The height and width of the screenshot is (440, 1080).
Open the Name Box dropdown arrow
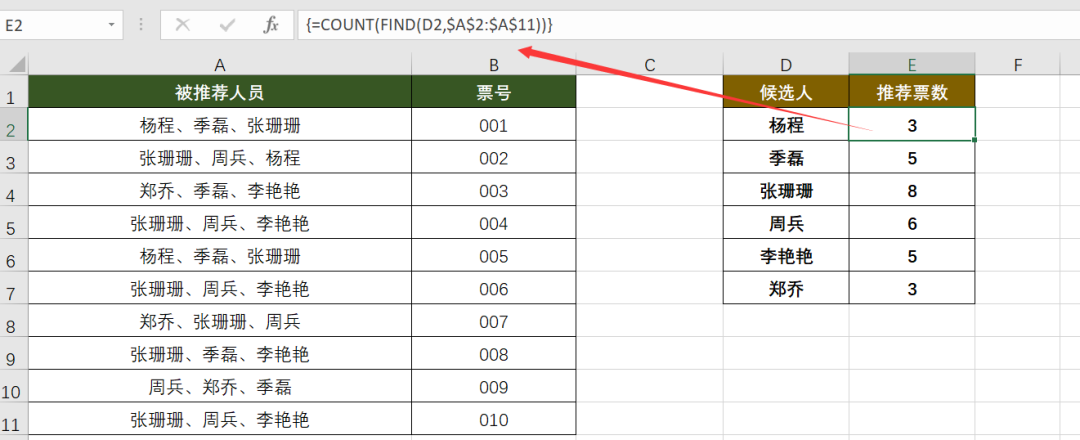(112, 25)
